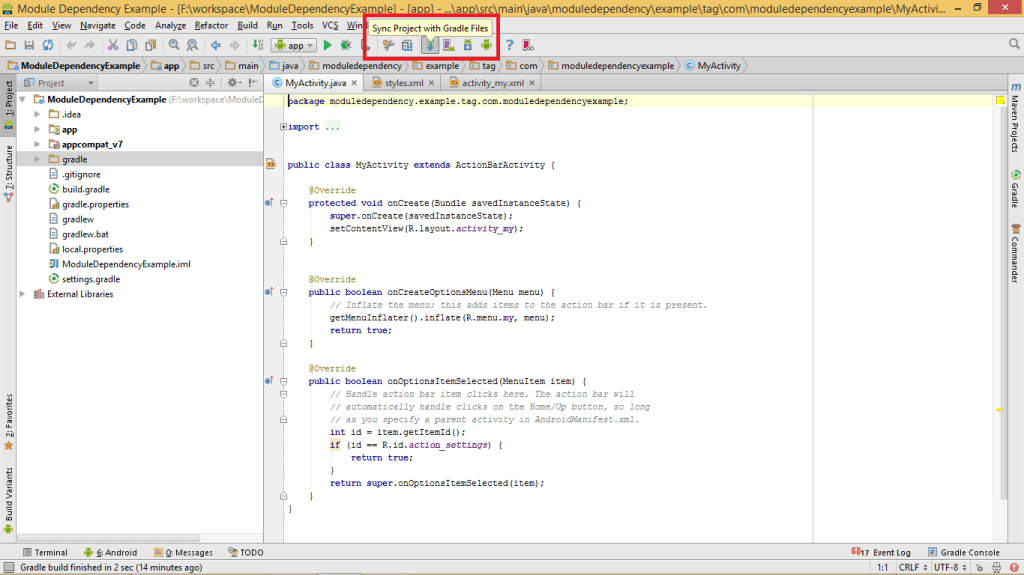Click the Collapse All icon in Project panel
The width and height of the screenshot is (1024, 575).
click(210, 83)
